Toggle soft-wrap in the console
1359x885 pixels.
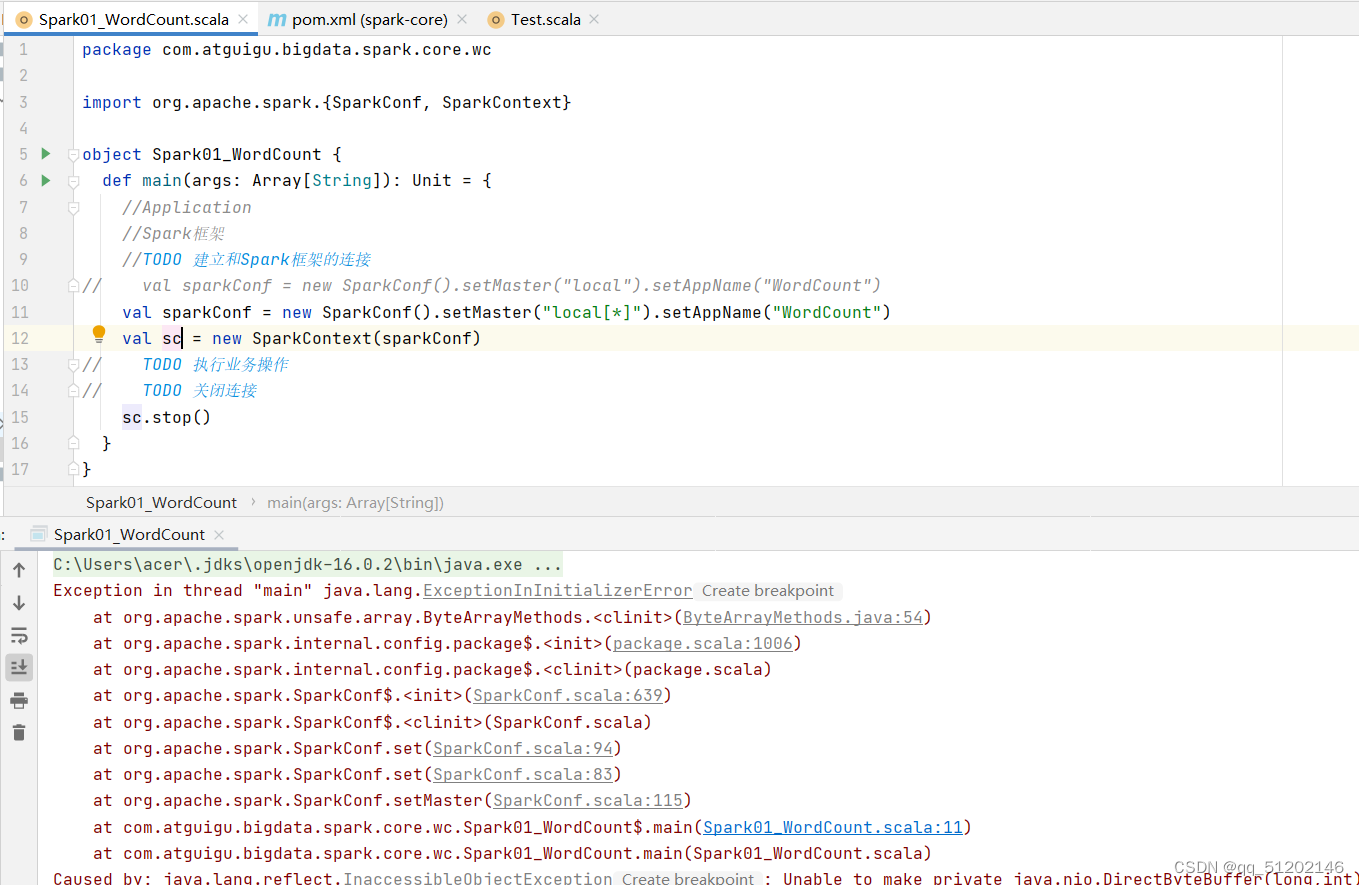[18, 635]
